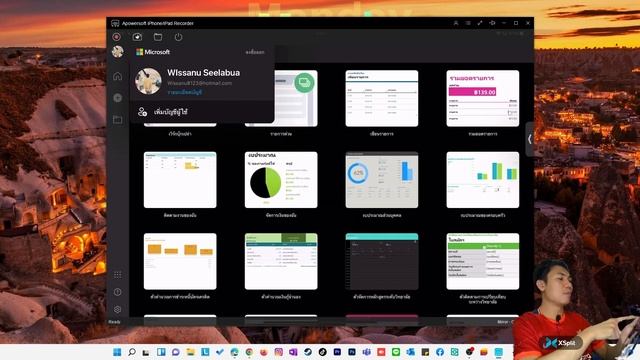Click the info circle icon in the sidebar
Screen dimensions: 640x360
[118, 292]
